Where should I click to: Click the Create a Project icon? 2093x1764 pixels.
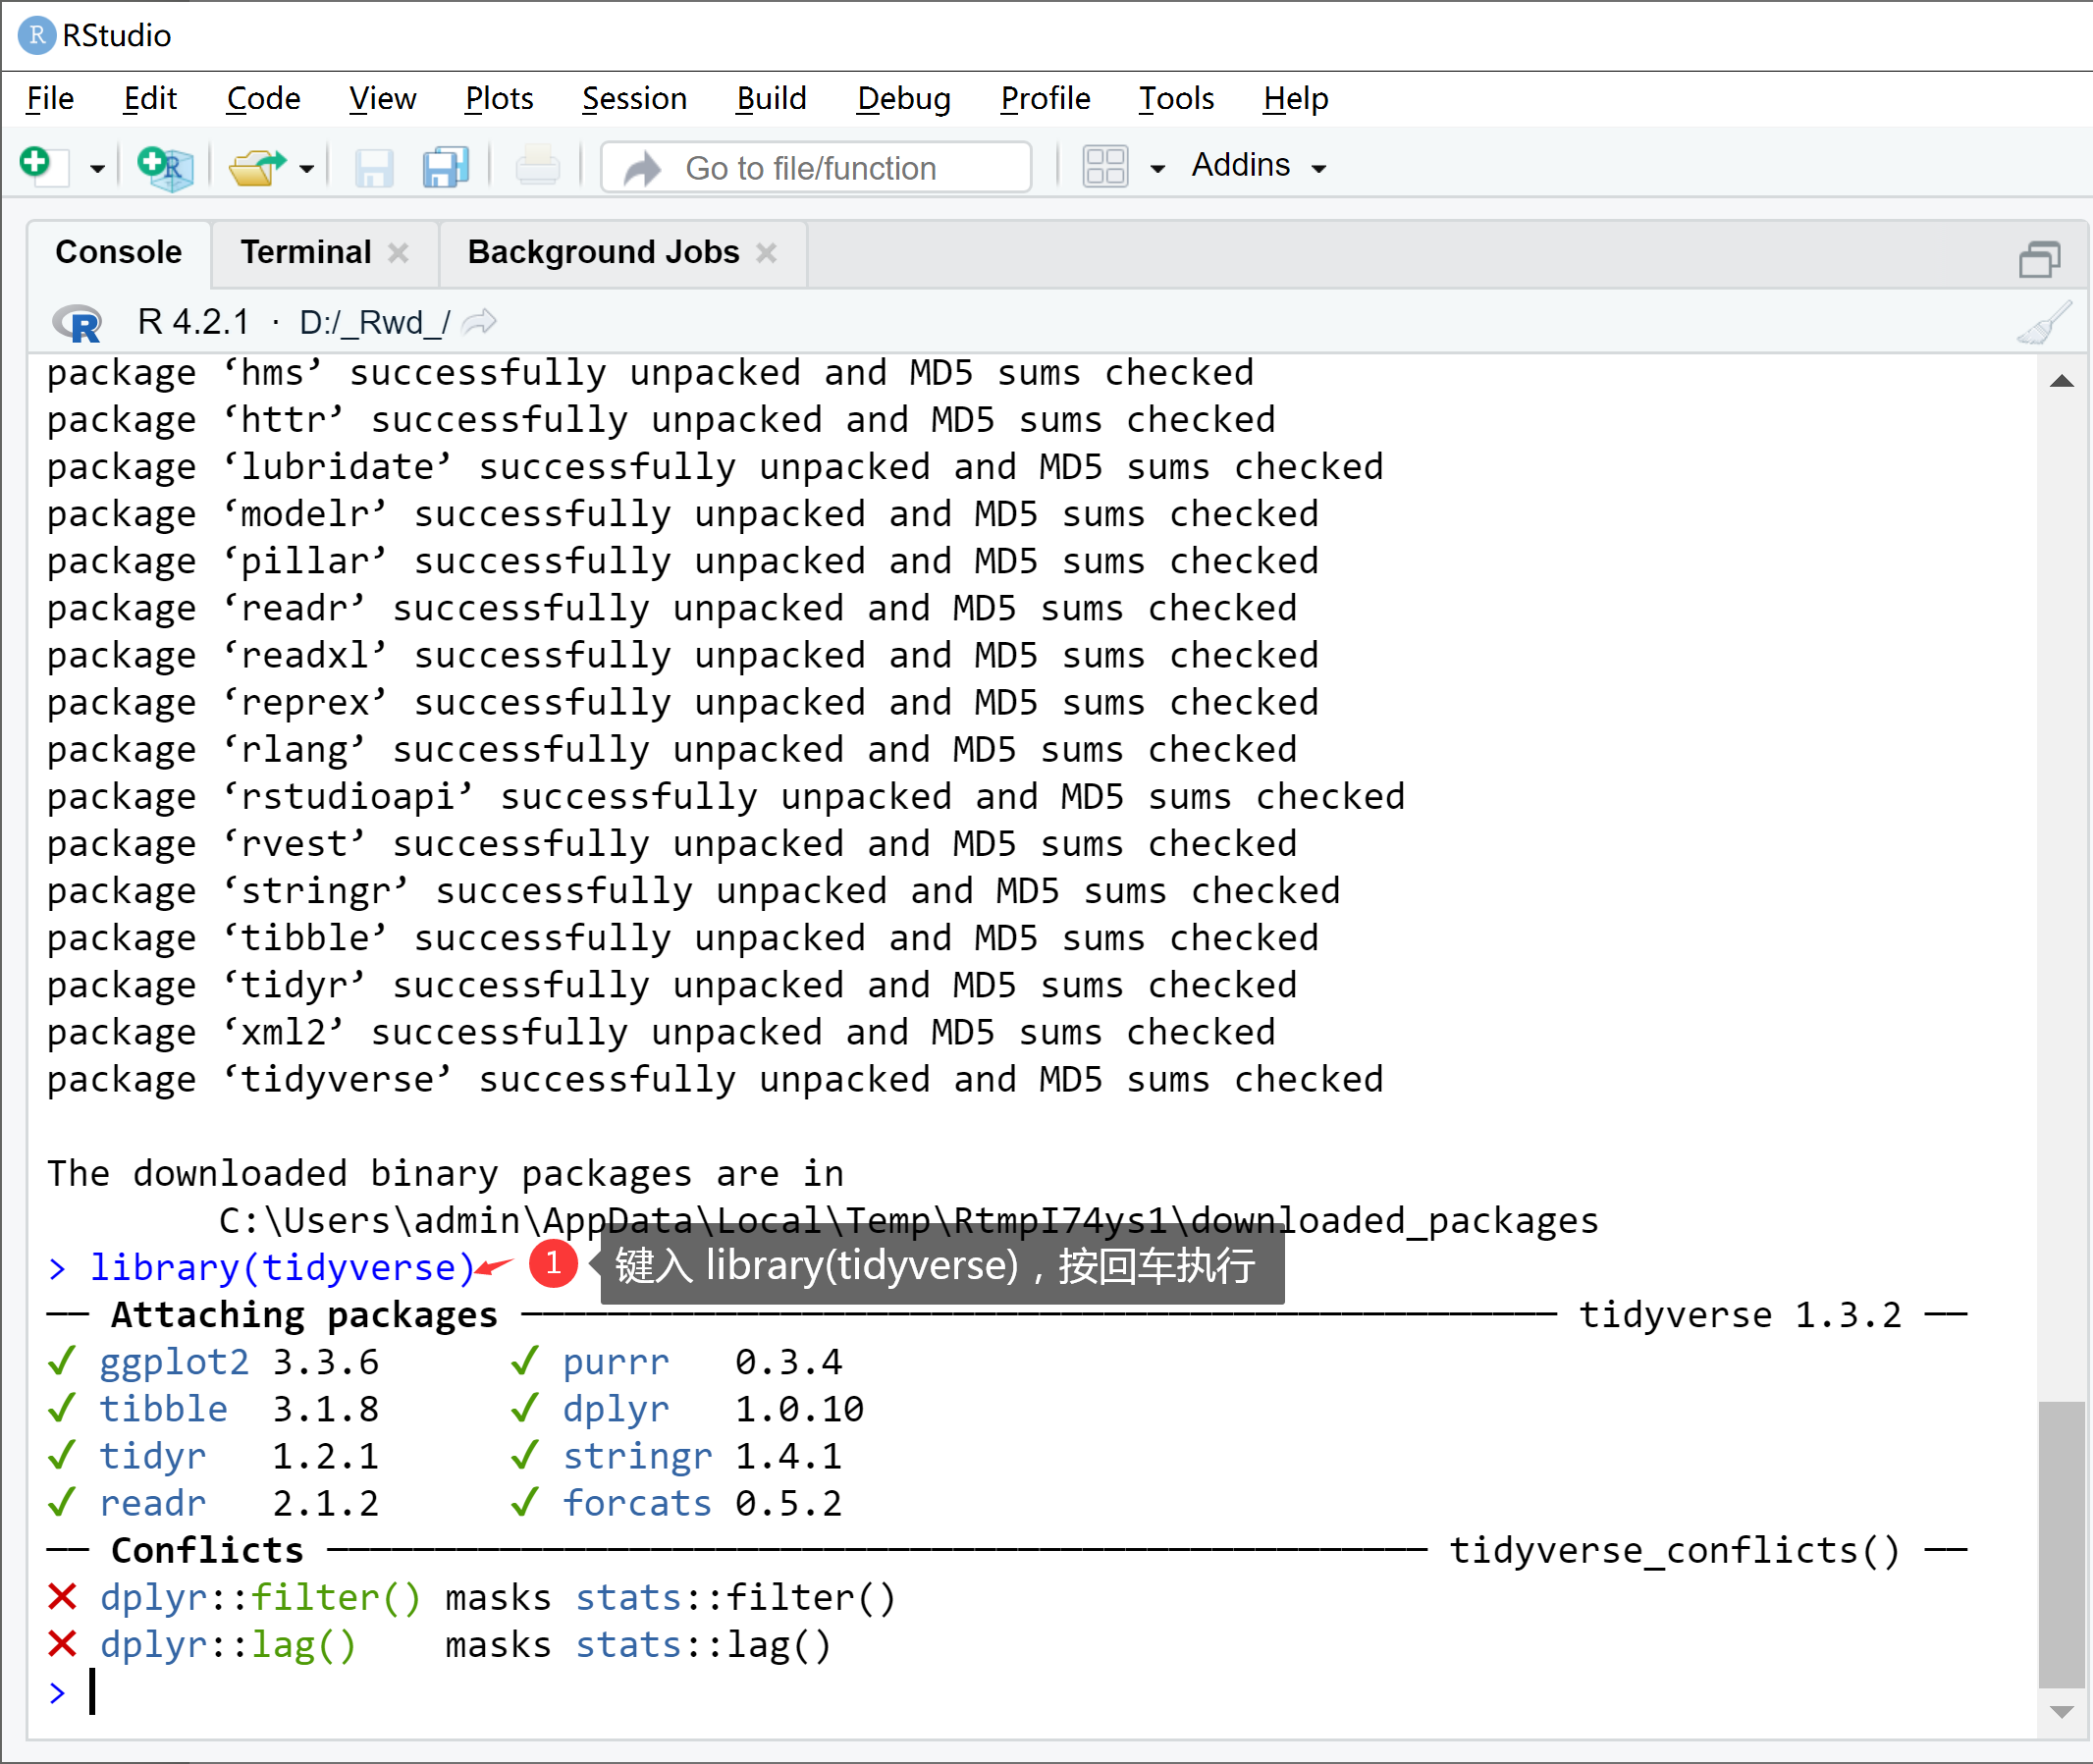[165, 167]
